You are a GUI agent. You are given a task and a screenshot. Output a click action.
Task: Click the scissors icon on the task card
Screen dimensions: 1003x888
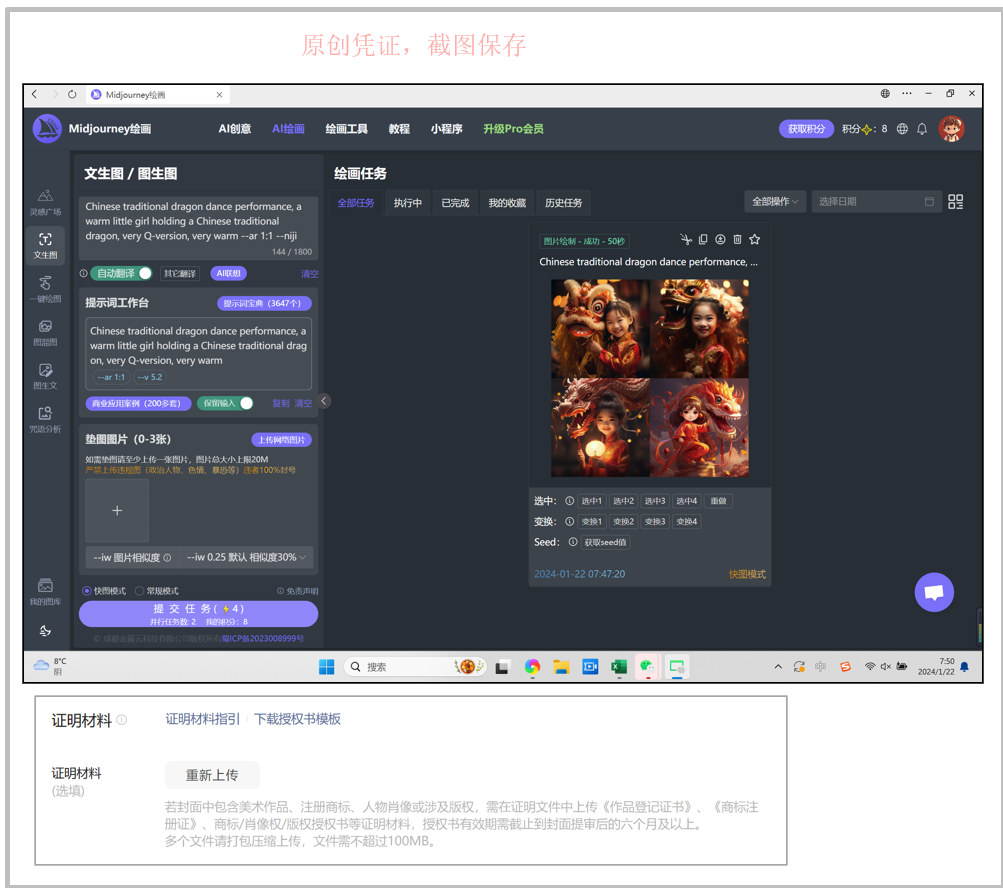pos(686,239)
